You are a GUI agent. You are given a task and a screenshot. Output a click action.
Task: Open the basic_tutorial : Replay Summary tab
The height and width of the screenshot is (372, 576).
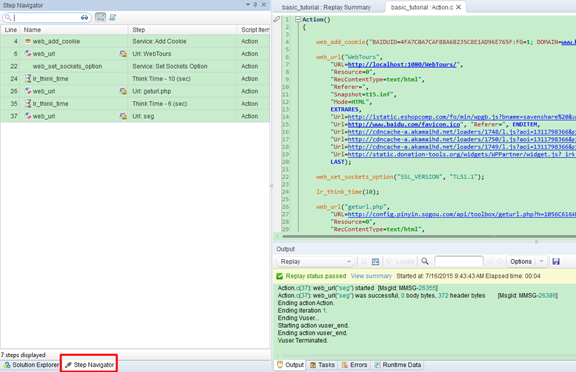(326, 7)
